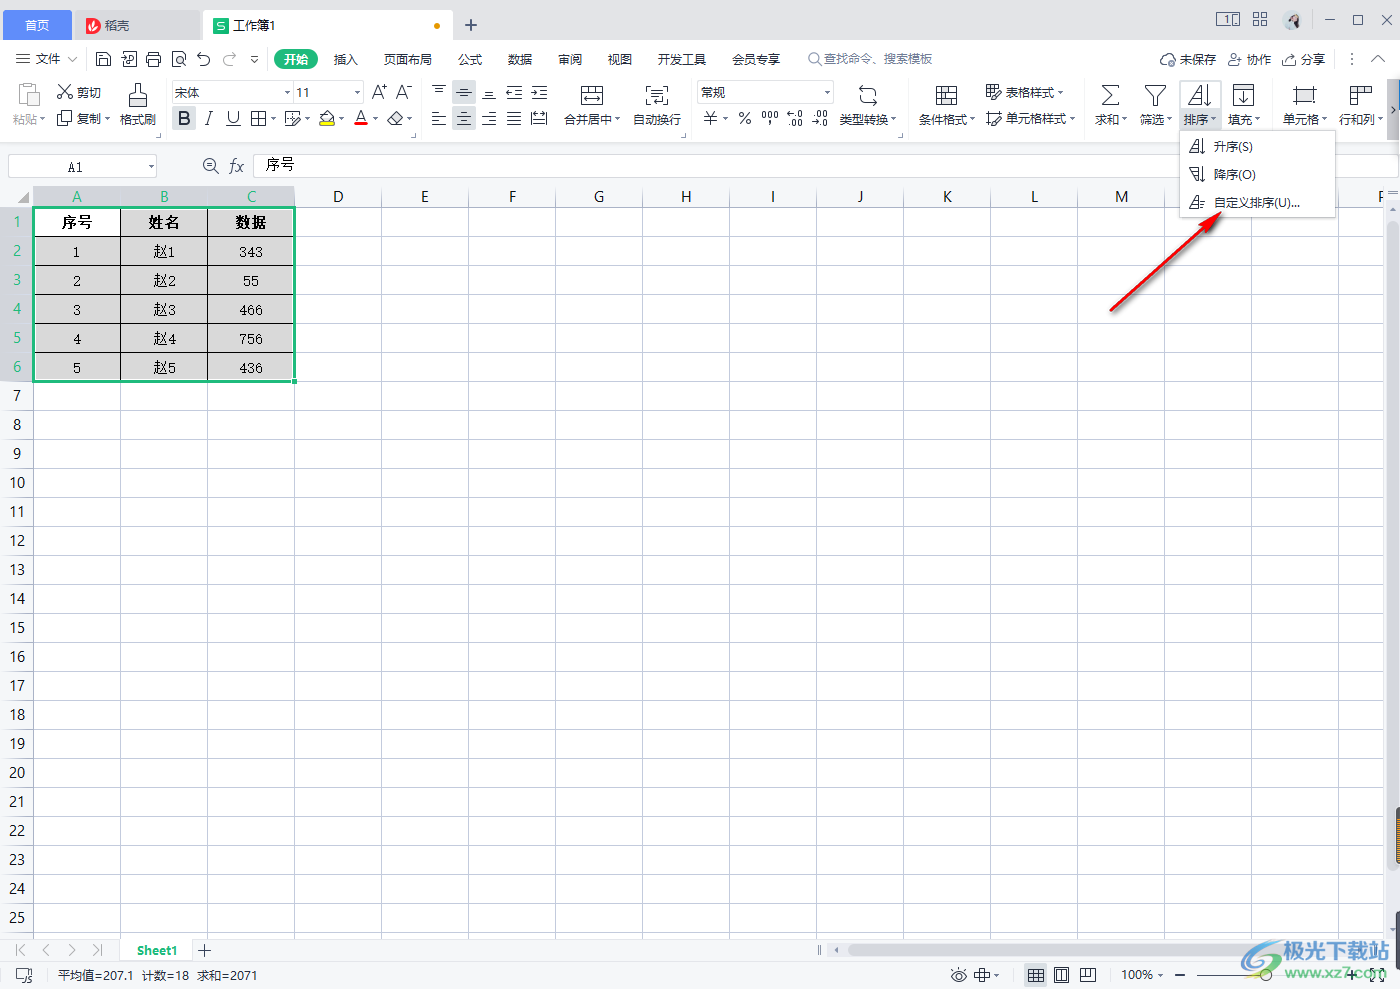Align text to top icon
Screen dimensions: 1400x989
pyautogui.click(x=439, y=92)
